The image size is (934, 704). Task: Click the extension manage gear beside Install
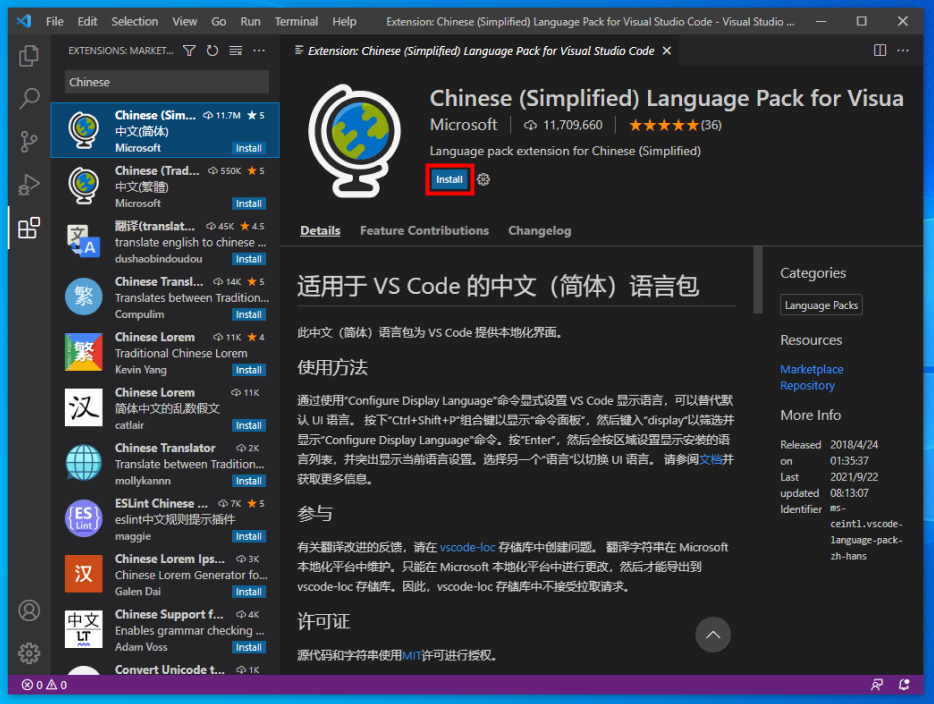point(484,179)
